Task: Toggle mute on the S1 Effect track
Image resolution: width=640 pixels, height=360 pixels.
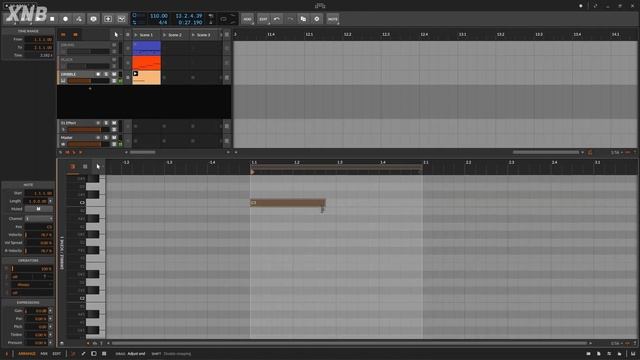Action: pos(114,123)
